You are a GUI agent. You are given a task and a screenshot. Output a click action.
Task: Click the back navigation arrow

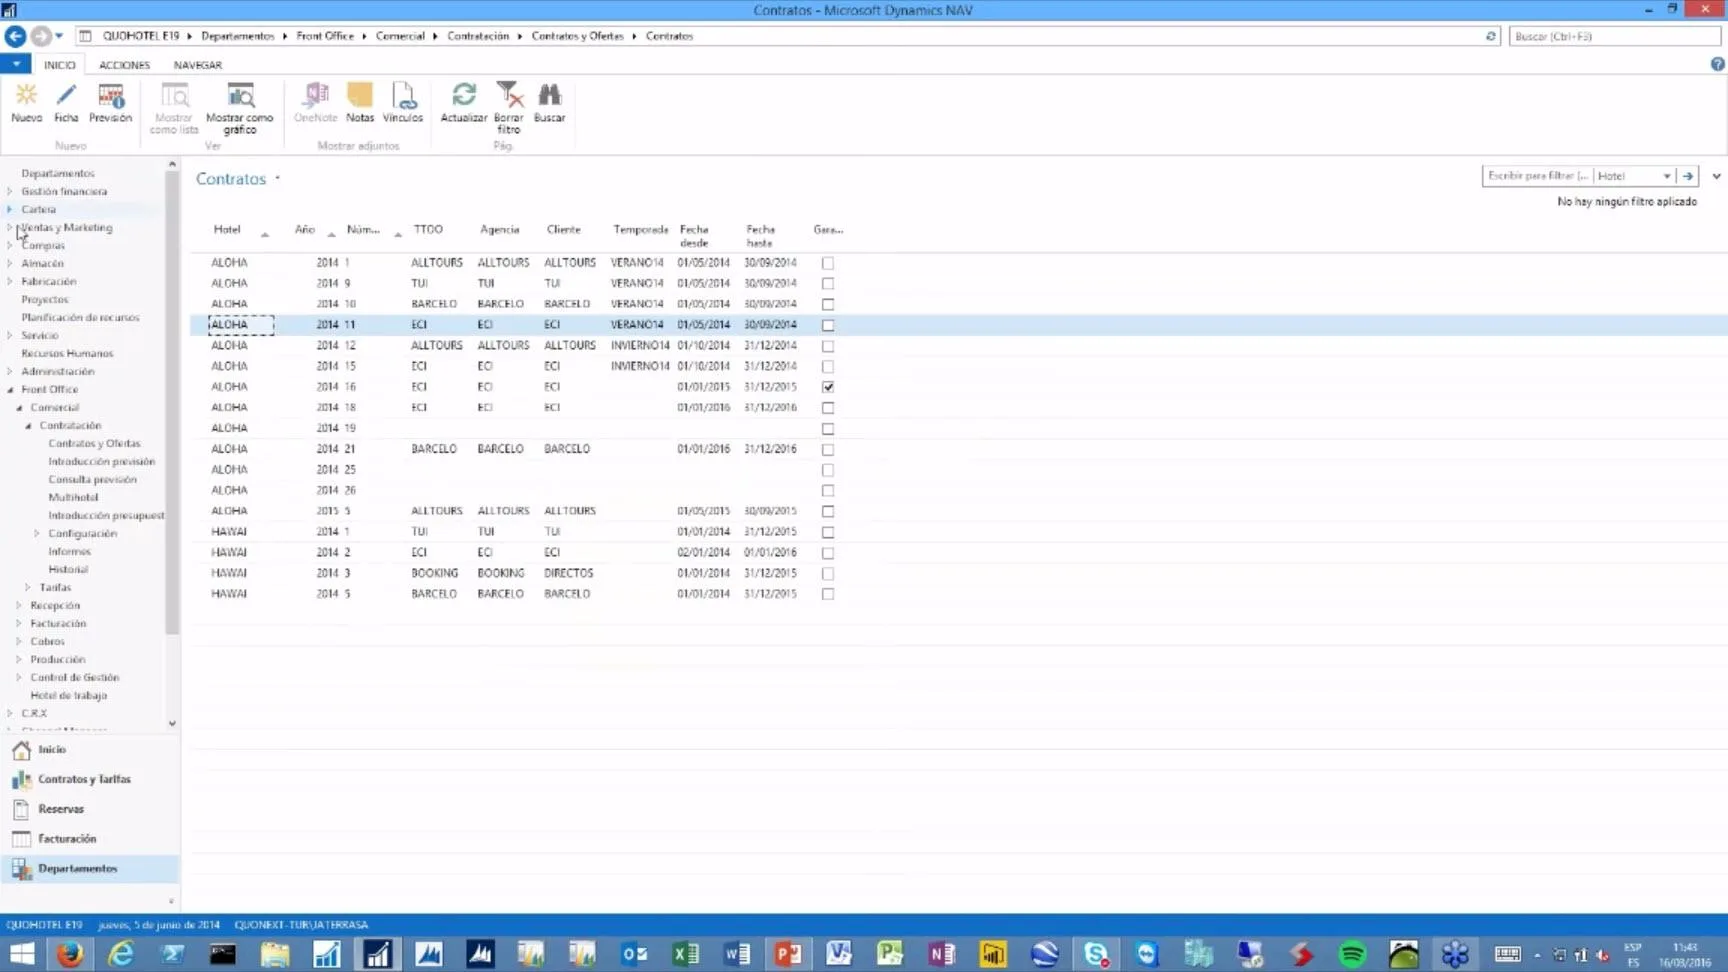click(15, 36)
